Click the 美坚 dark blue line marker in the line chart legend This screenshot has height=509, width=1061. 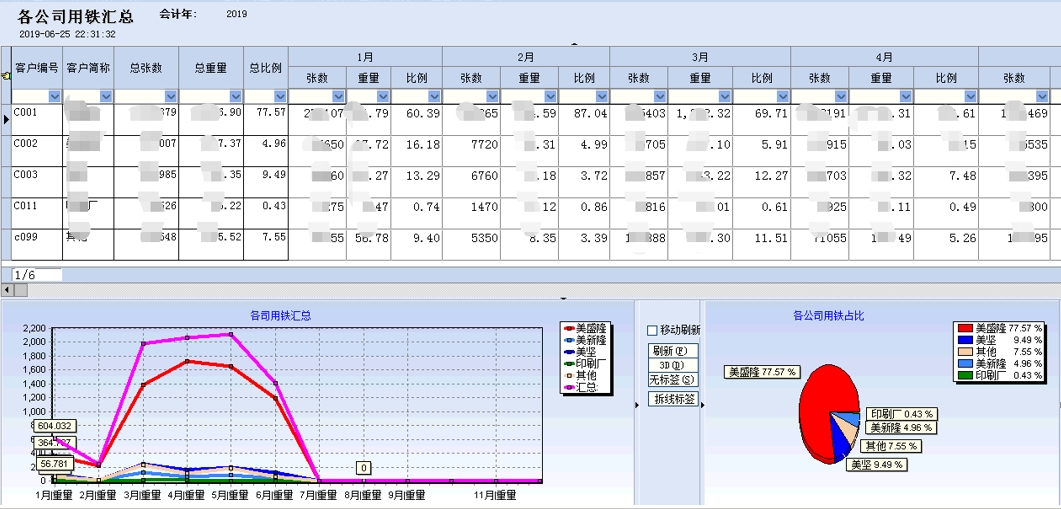pyautogui.click(x=569, y=352)
